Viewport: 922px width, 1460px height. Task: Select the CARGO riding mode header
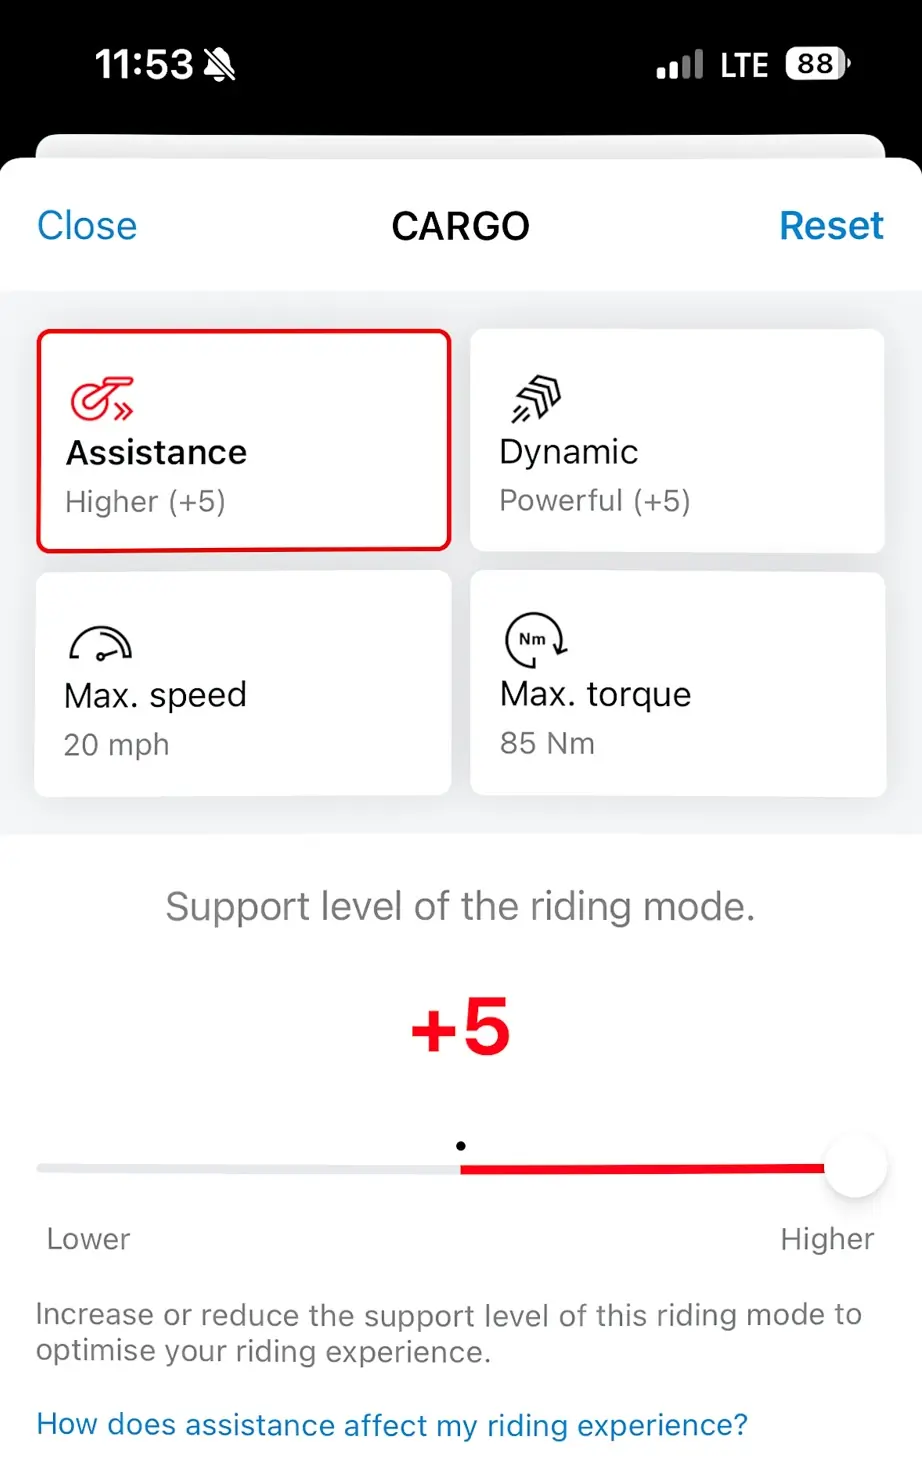click(x=460, y=225)
